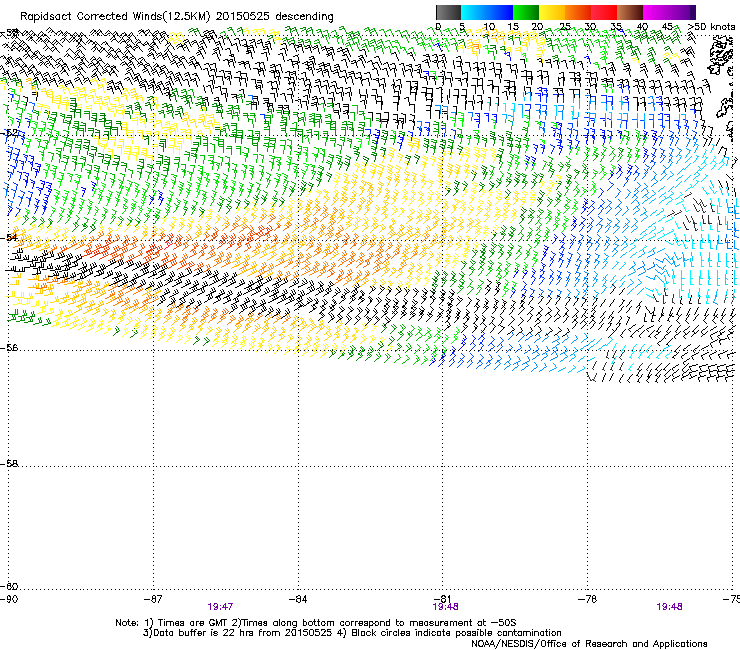Click the "-52" latitude axis label
This screenshot has height=650, width=740.
(x=9, y=133)
